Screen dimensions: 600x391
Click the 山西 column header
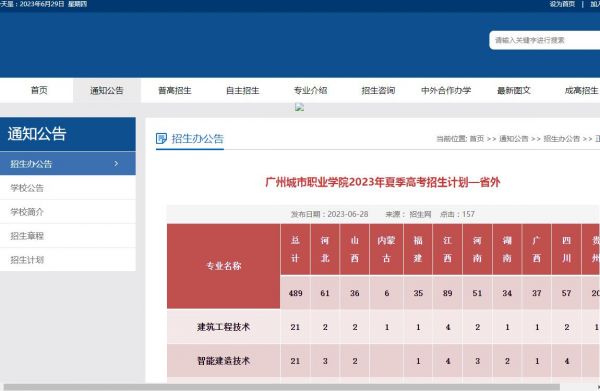(355, 249)
